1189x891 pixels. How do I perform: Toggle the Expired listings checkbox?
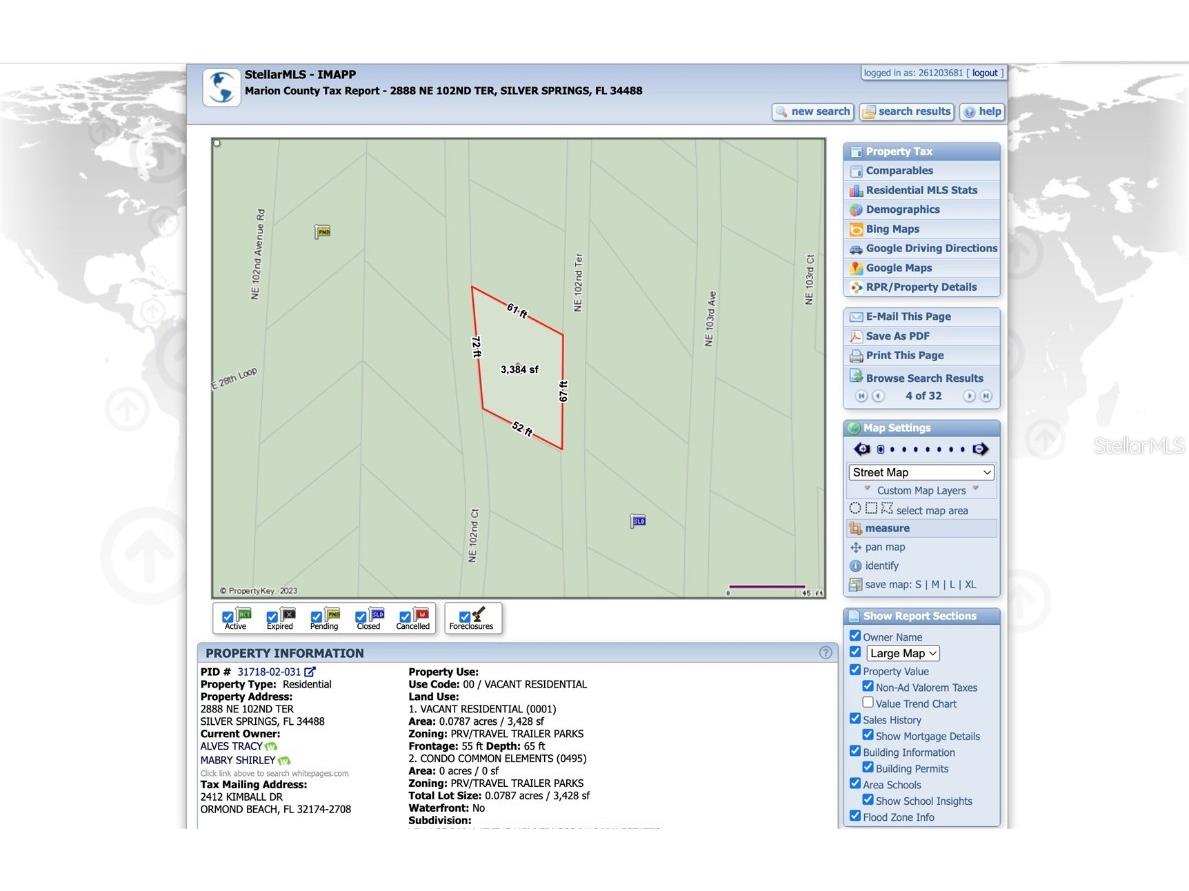(x=272, y=617)
